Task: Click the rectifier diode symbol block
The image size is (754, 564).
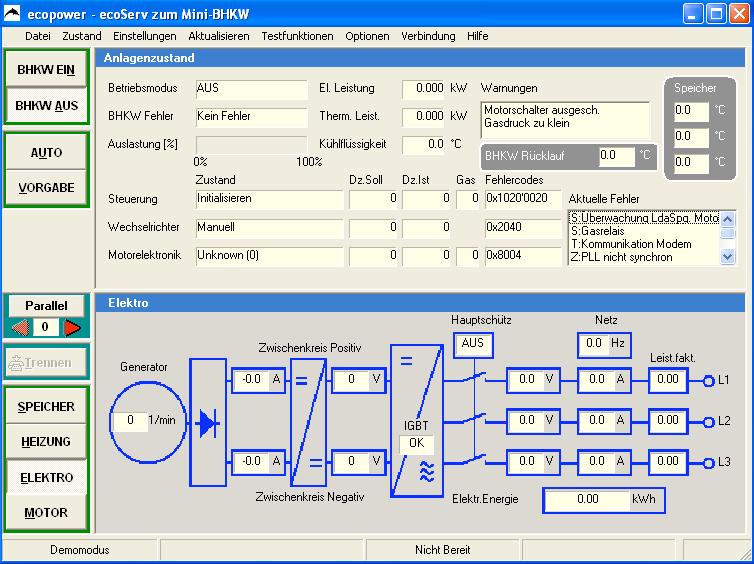Action: [x=208, y=423]
